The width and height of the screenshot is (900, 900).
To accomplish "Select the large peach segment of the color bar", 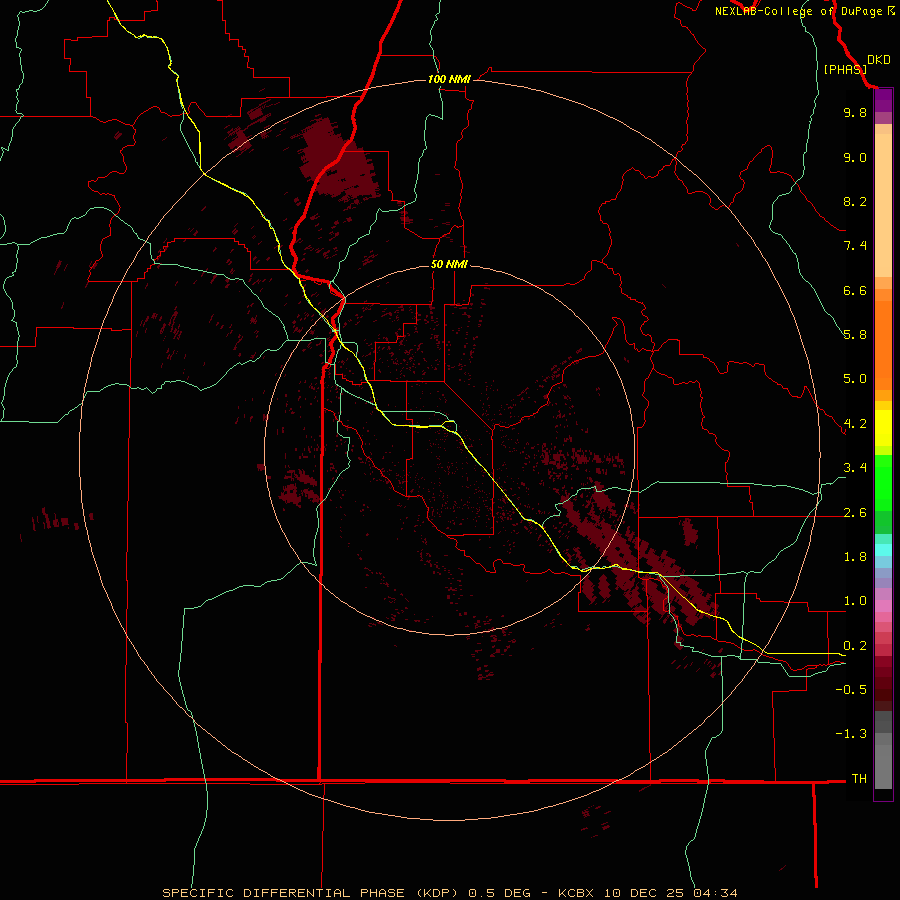I will pos(883,205).
